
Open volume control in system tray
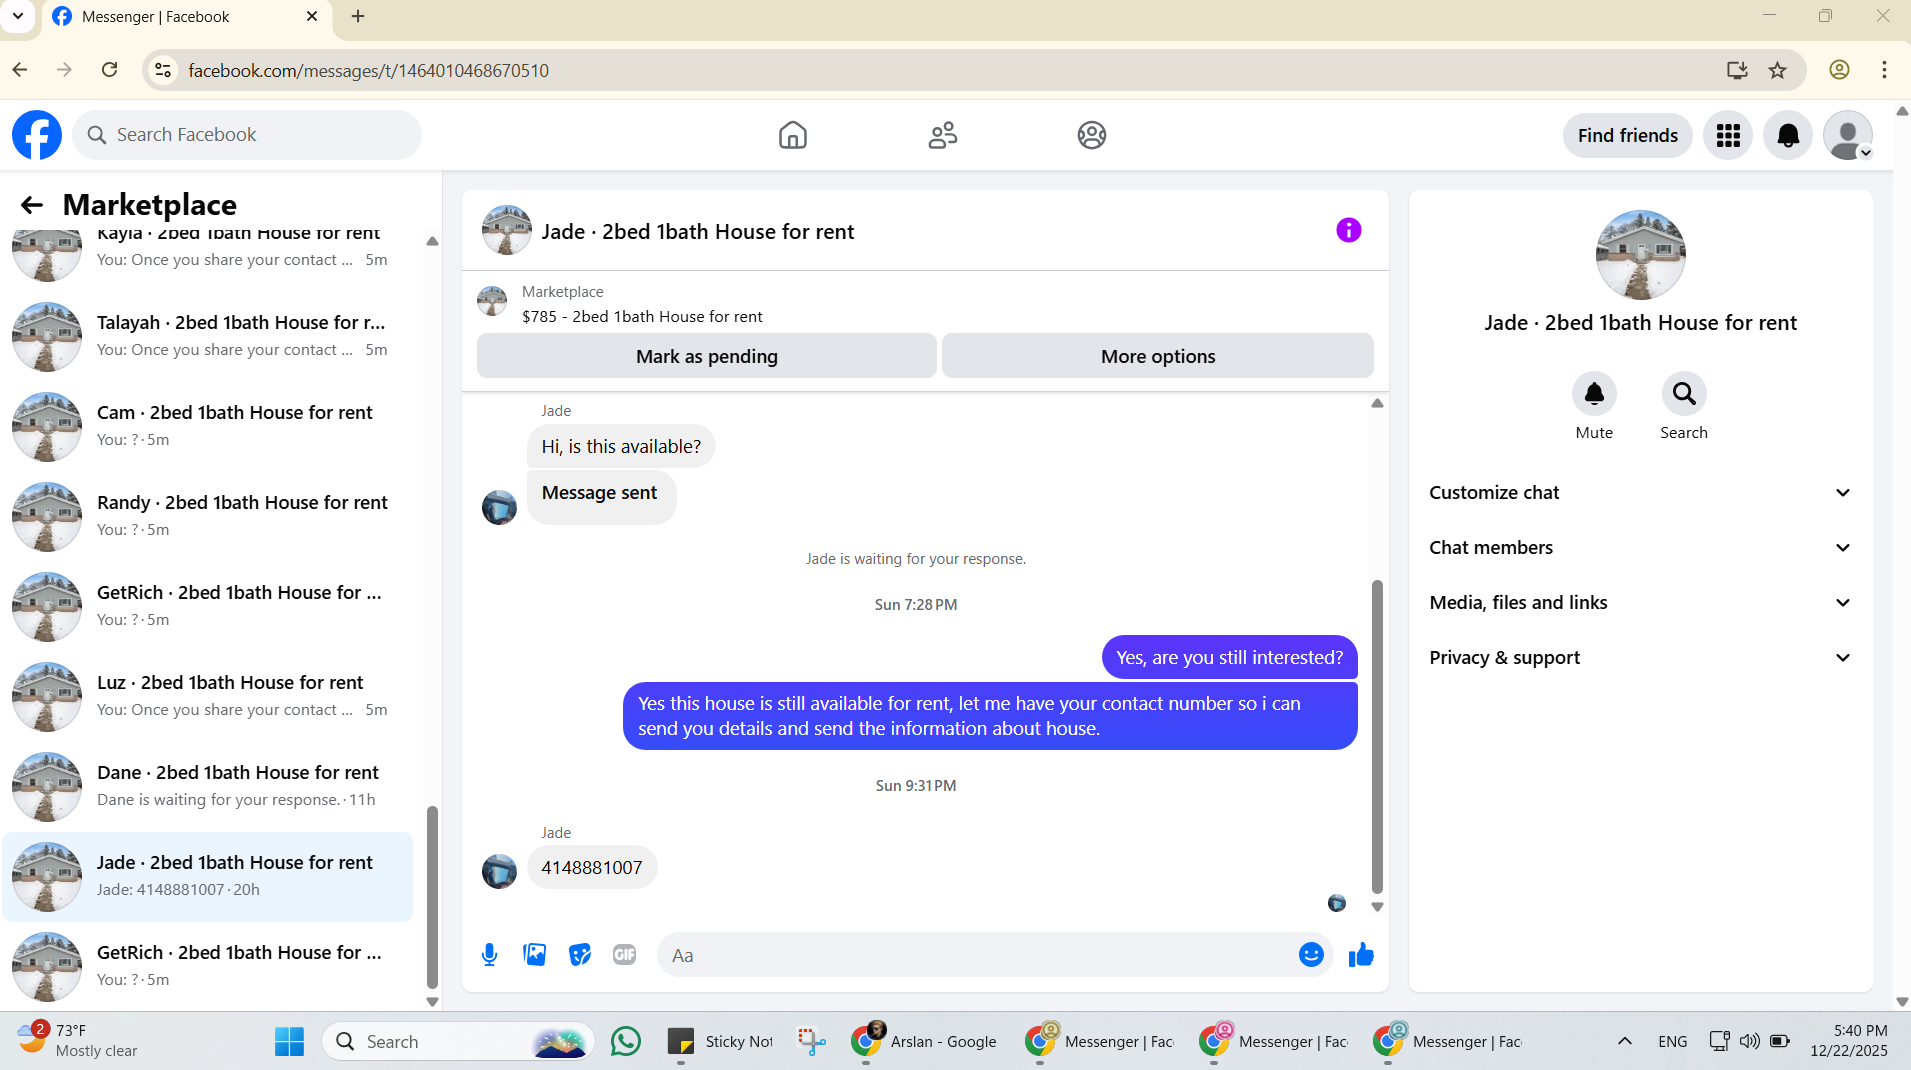[x=1749, y=1041]
